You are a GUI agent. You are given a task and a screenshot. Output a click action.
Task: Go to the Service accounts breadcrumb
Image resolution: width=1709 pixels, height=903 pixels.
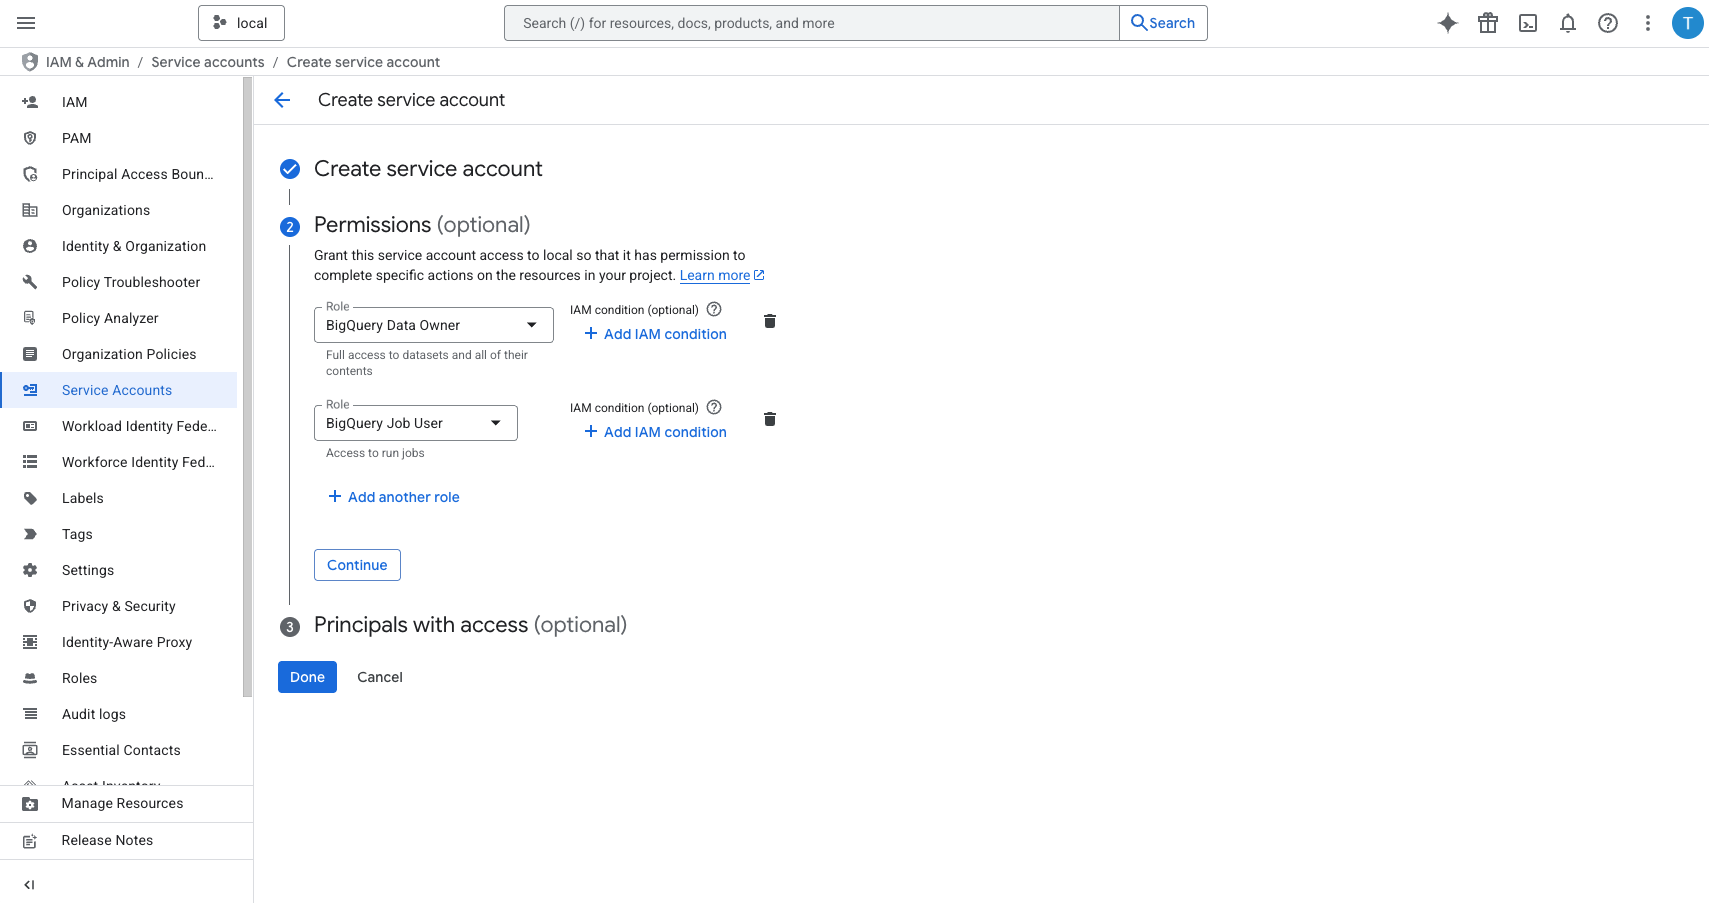[208, 62]
